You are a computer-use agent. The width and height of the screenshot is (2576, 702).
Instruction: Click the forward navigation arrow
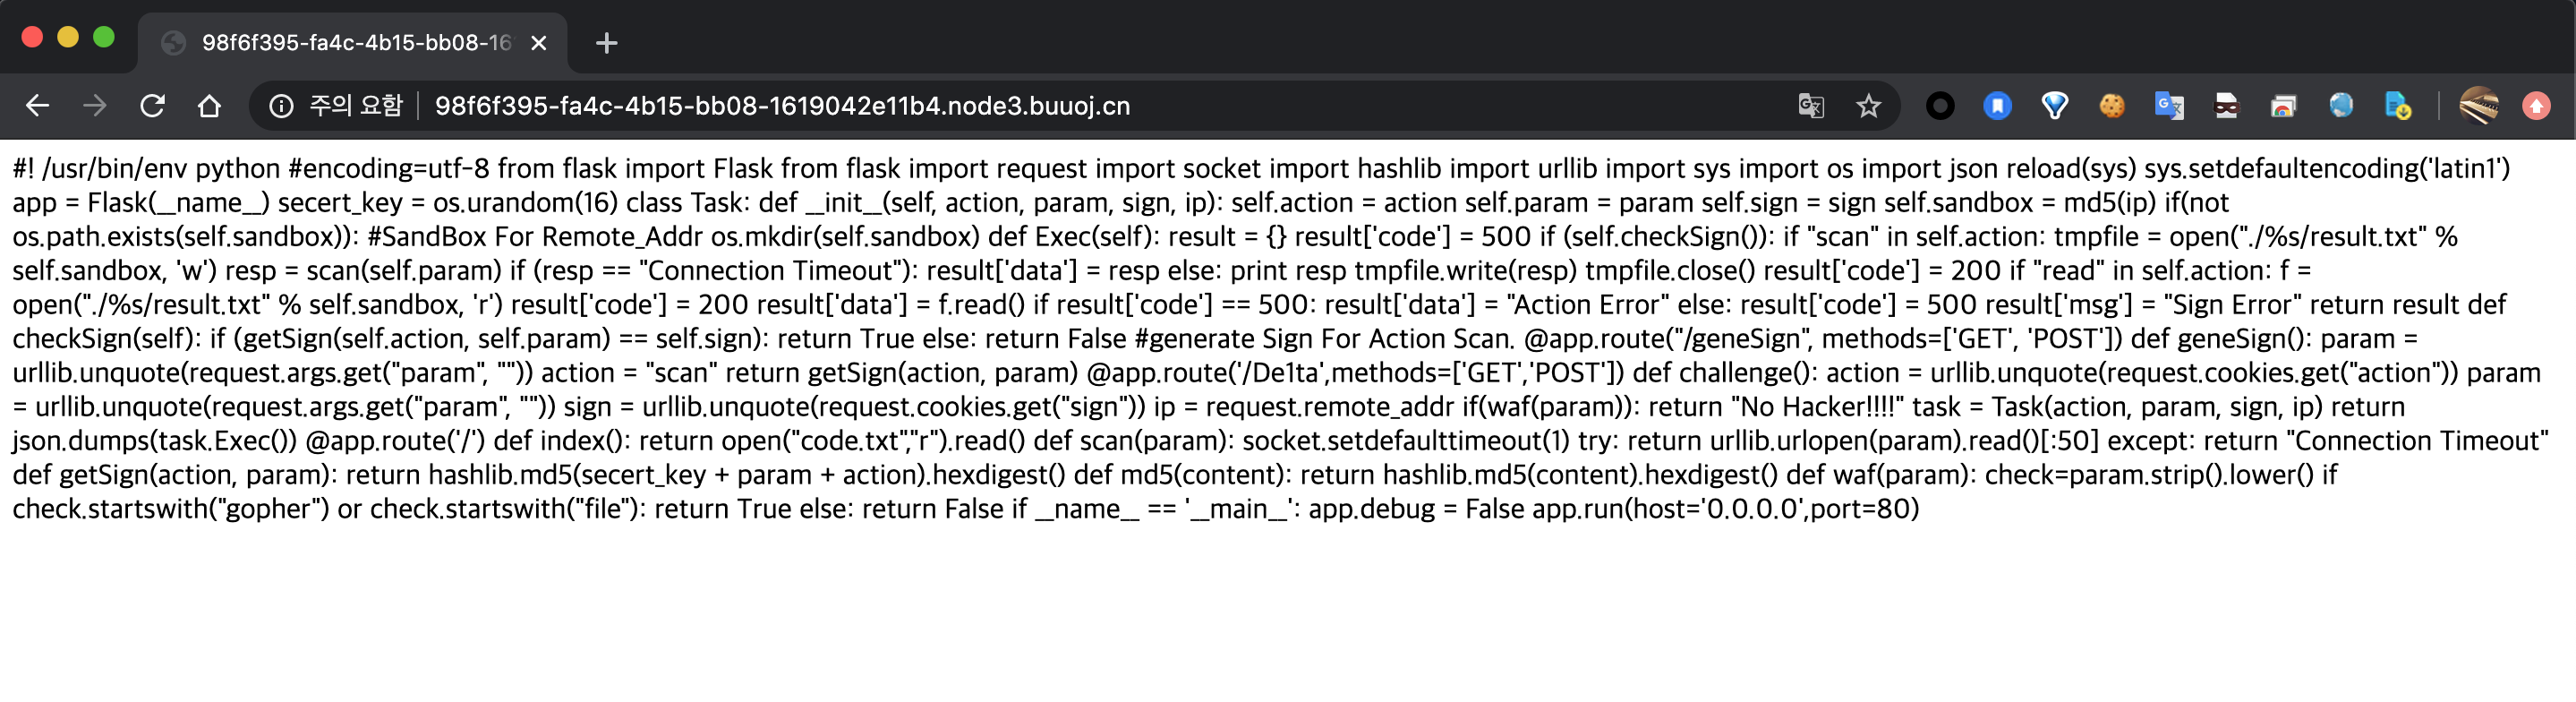click(x=94, y=105)
